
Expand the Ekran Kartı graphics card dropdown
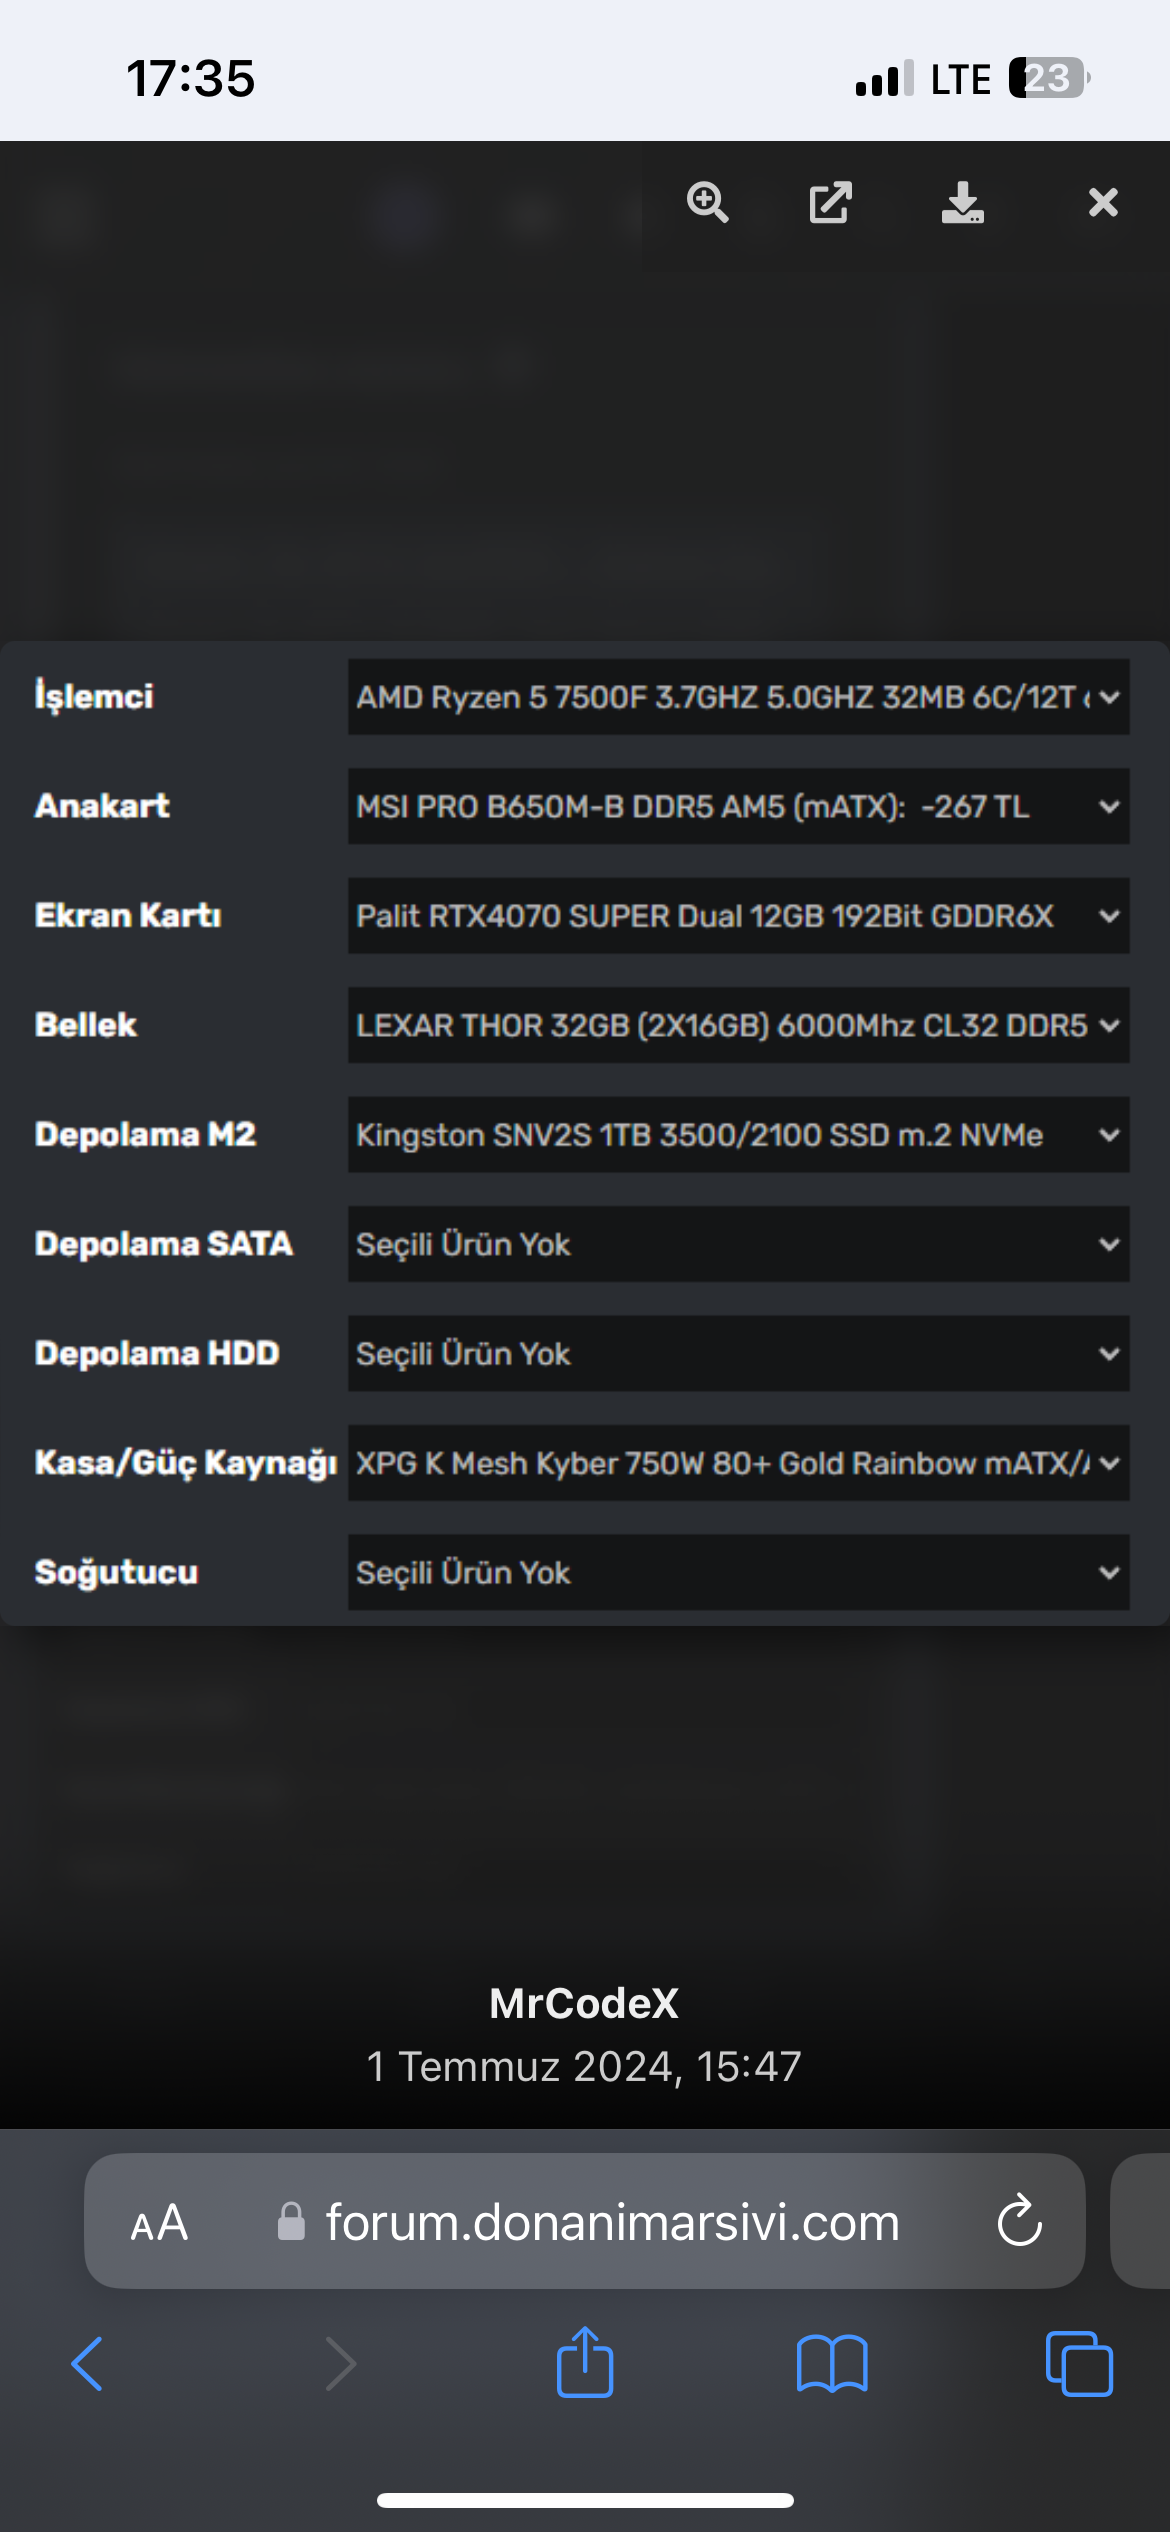point(738,916)
